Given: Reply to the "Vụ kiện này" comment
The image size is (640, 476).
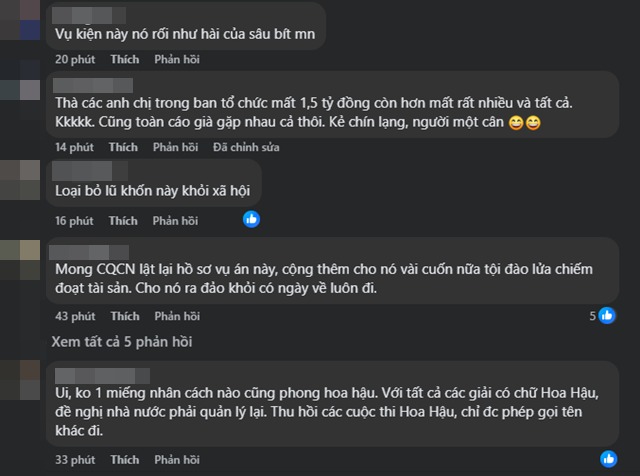Looking at the screenshot, I should pos(176,60).
